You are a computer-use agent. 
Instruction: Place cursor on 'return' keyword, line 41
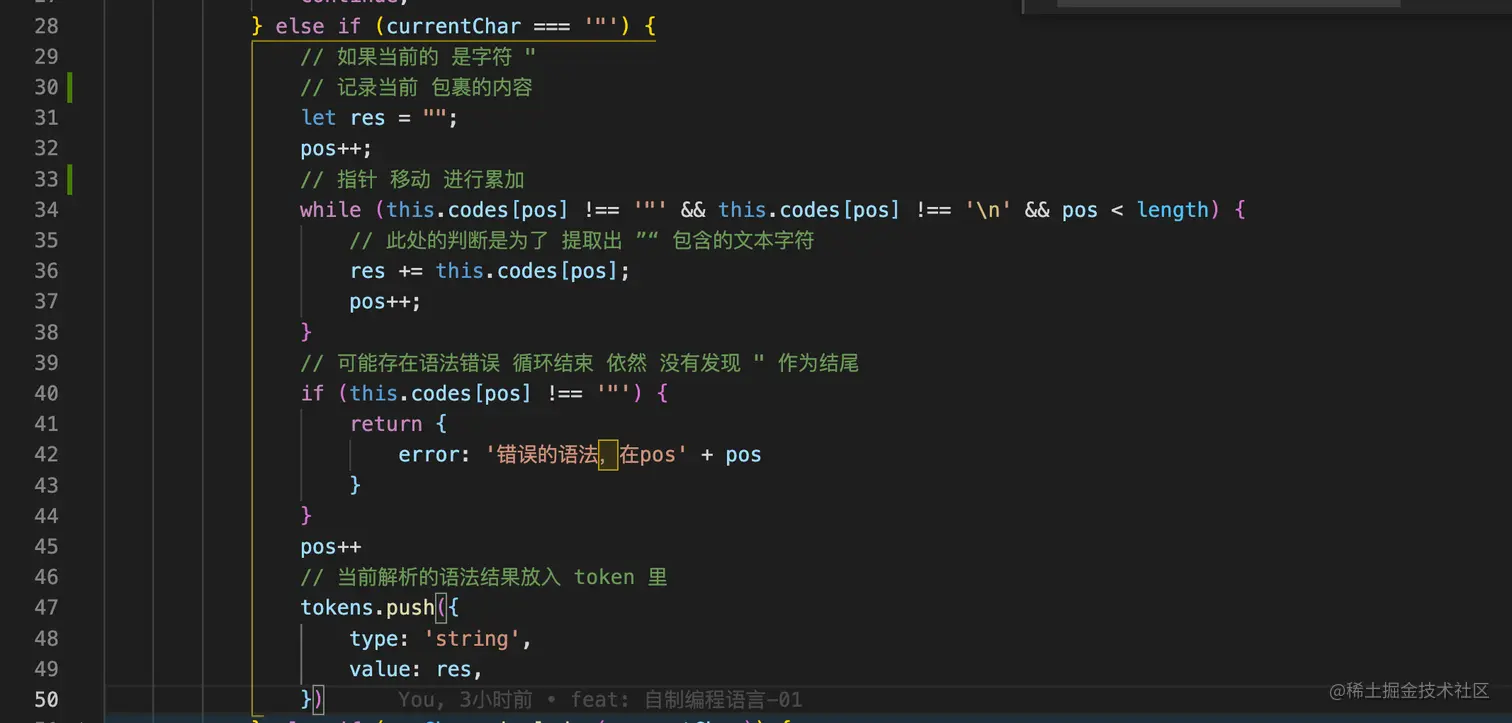click(x=386, y=423)
